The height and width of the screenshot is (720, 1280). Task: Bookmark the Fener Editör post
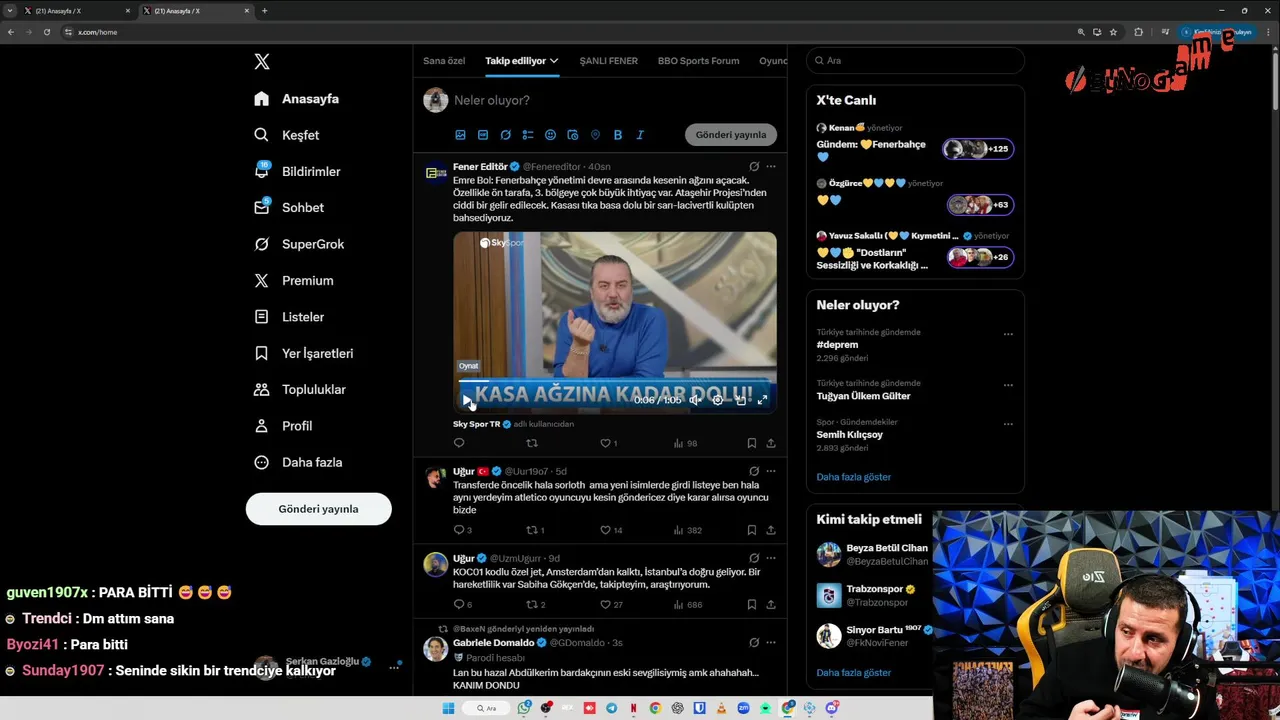(x=751, y=443)
